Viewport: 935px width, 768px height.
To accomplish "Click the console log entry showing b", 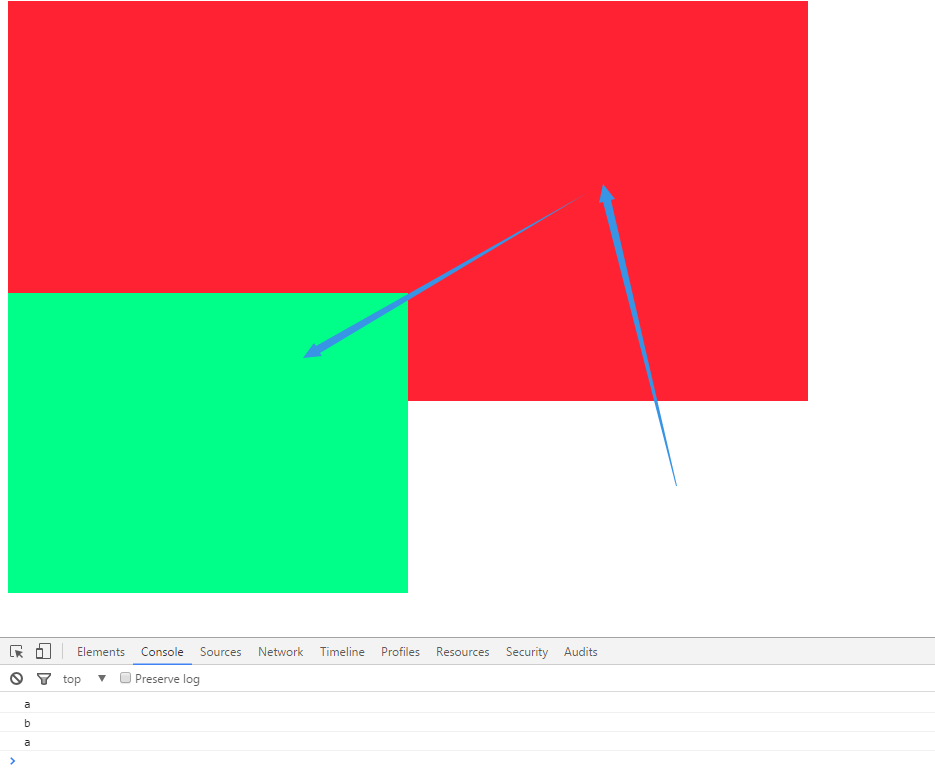I will [27, 722].
